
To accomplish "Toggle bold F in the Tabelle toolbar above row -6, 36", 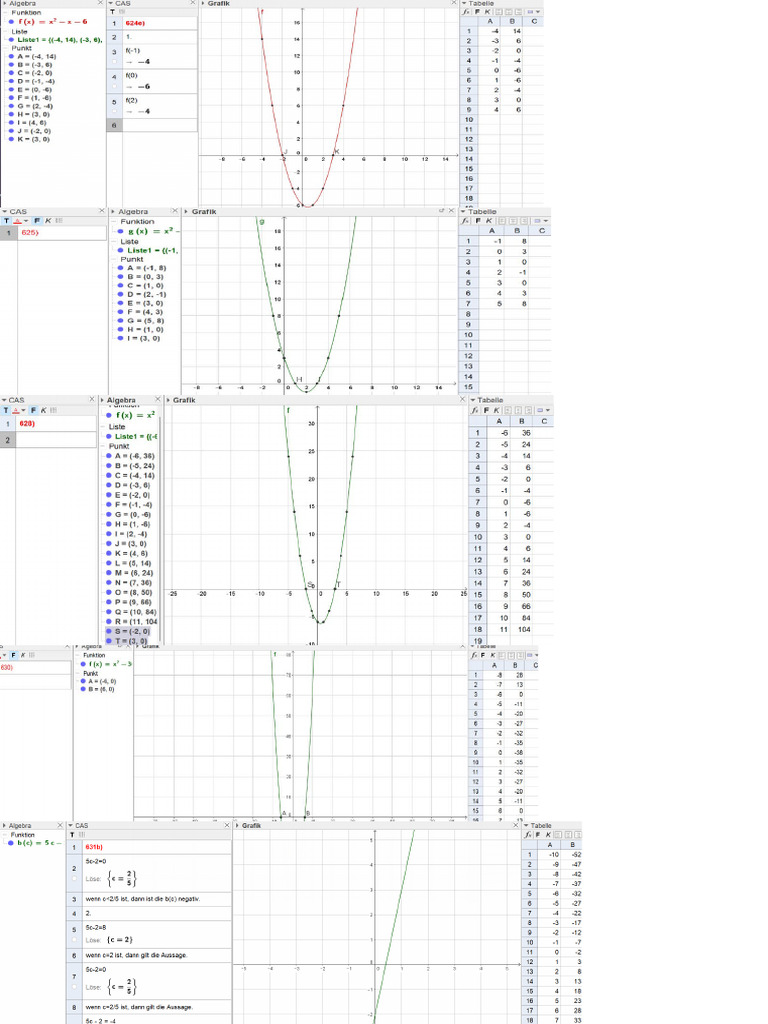I will pos(487,410).
